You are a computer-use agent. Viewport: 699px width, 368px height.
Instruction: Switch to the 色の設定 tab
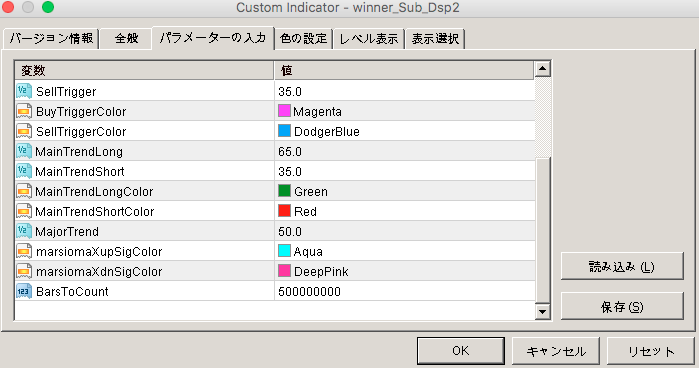(x=304, y=39)
